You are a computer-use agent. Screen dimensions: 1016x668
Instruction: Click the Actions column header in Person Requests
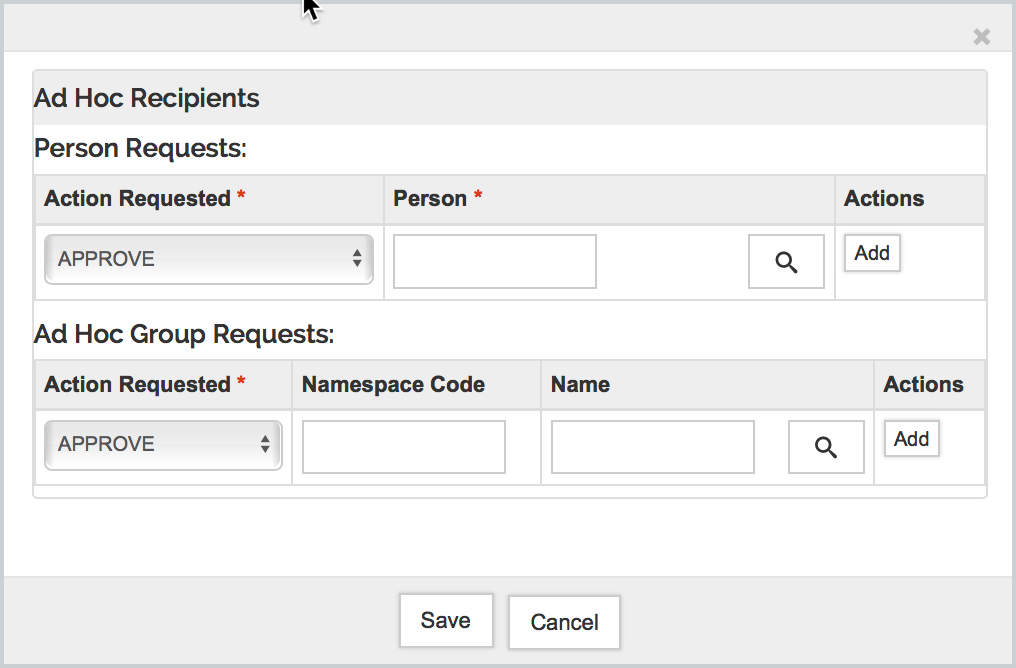[884, 199]
